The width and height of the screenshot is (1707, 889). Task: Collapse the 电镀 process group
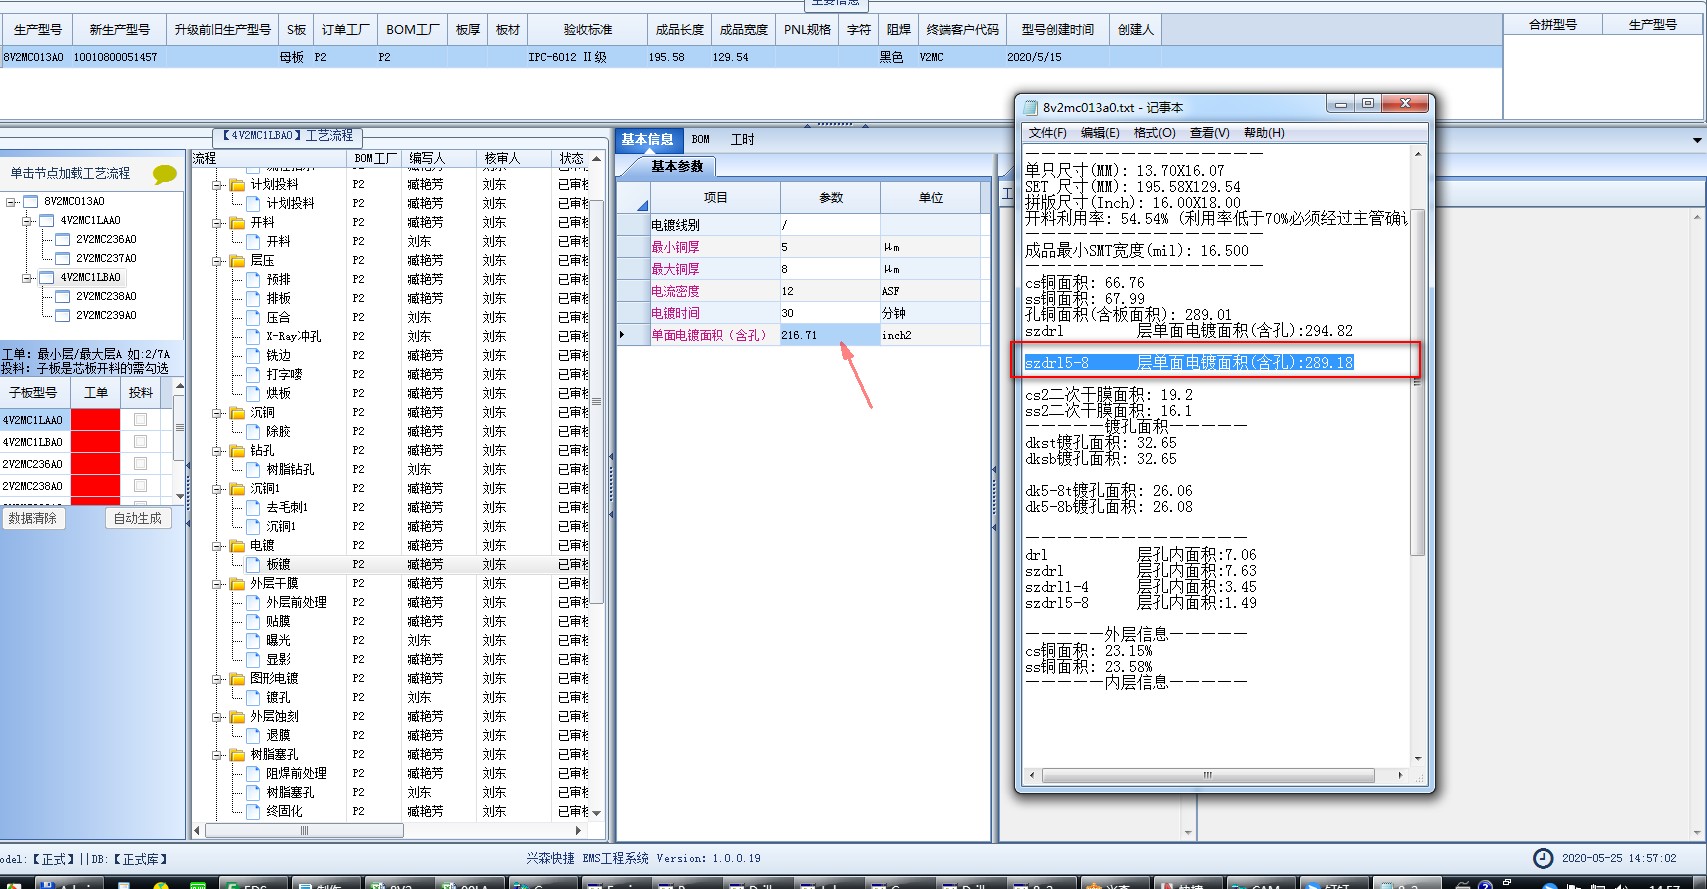click(x=218, y=546)
